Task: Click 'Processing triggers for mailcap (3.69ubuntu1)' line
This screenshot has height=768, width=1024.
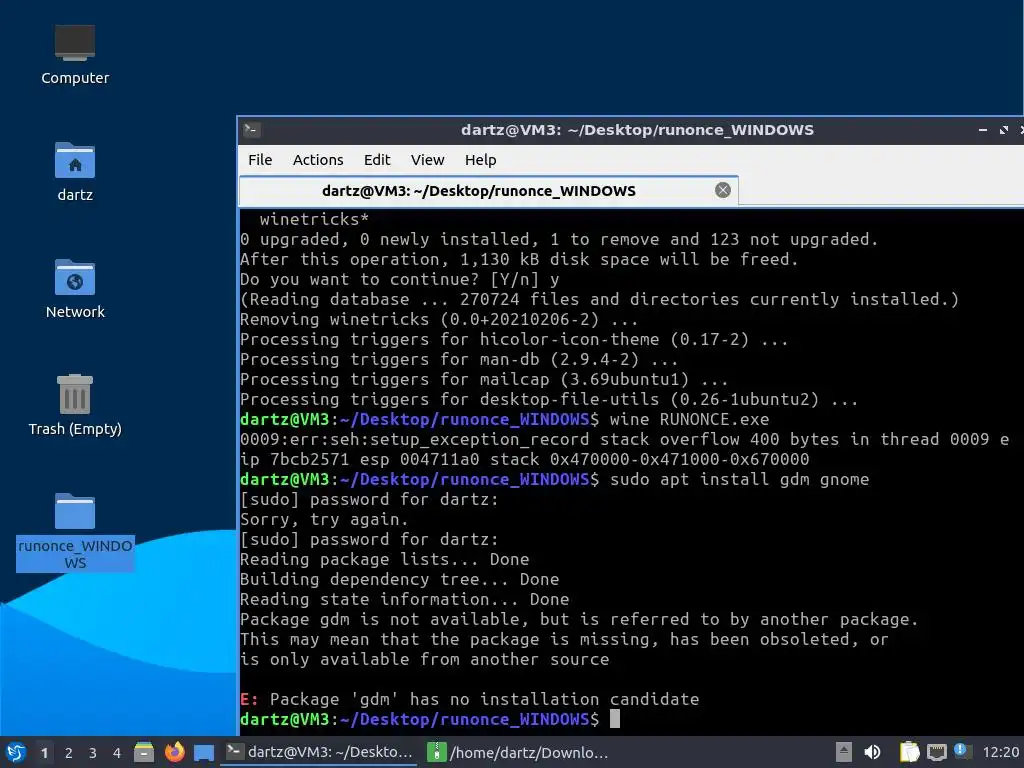Action: [x=484, y=379]
